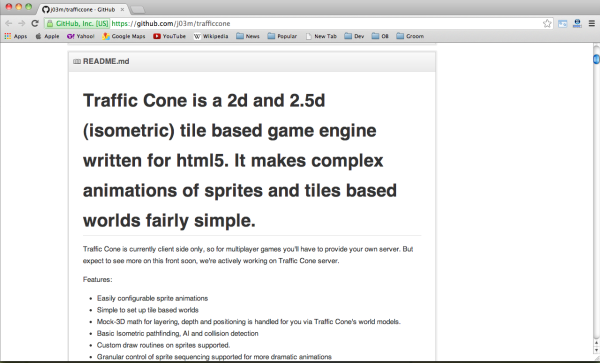Open the Apps shortcut in bookmarks bar
This screenshot has height=363, width=600.
tap(16, 36)
